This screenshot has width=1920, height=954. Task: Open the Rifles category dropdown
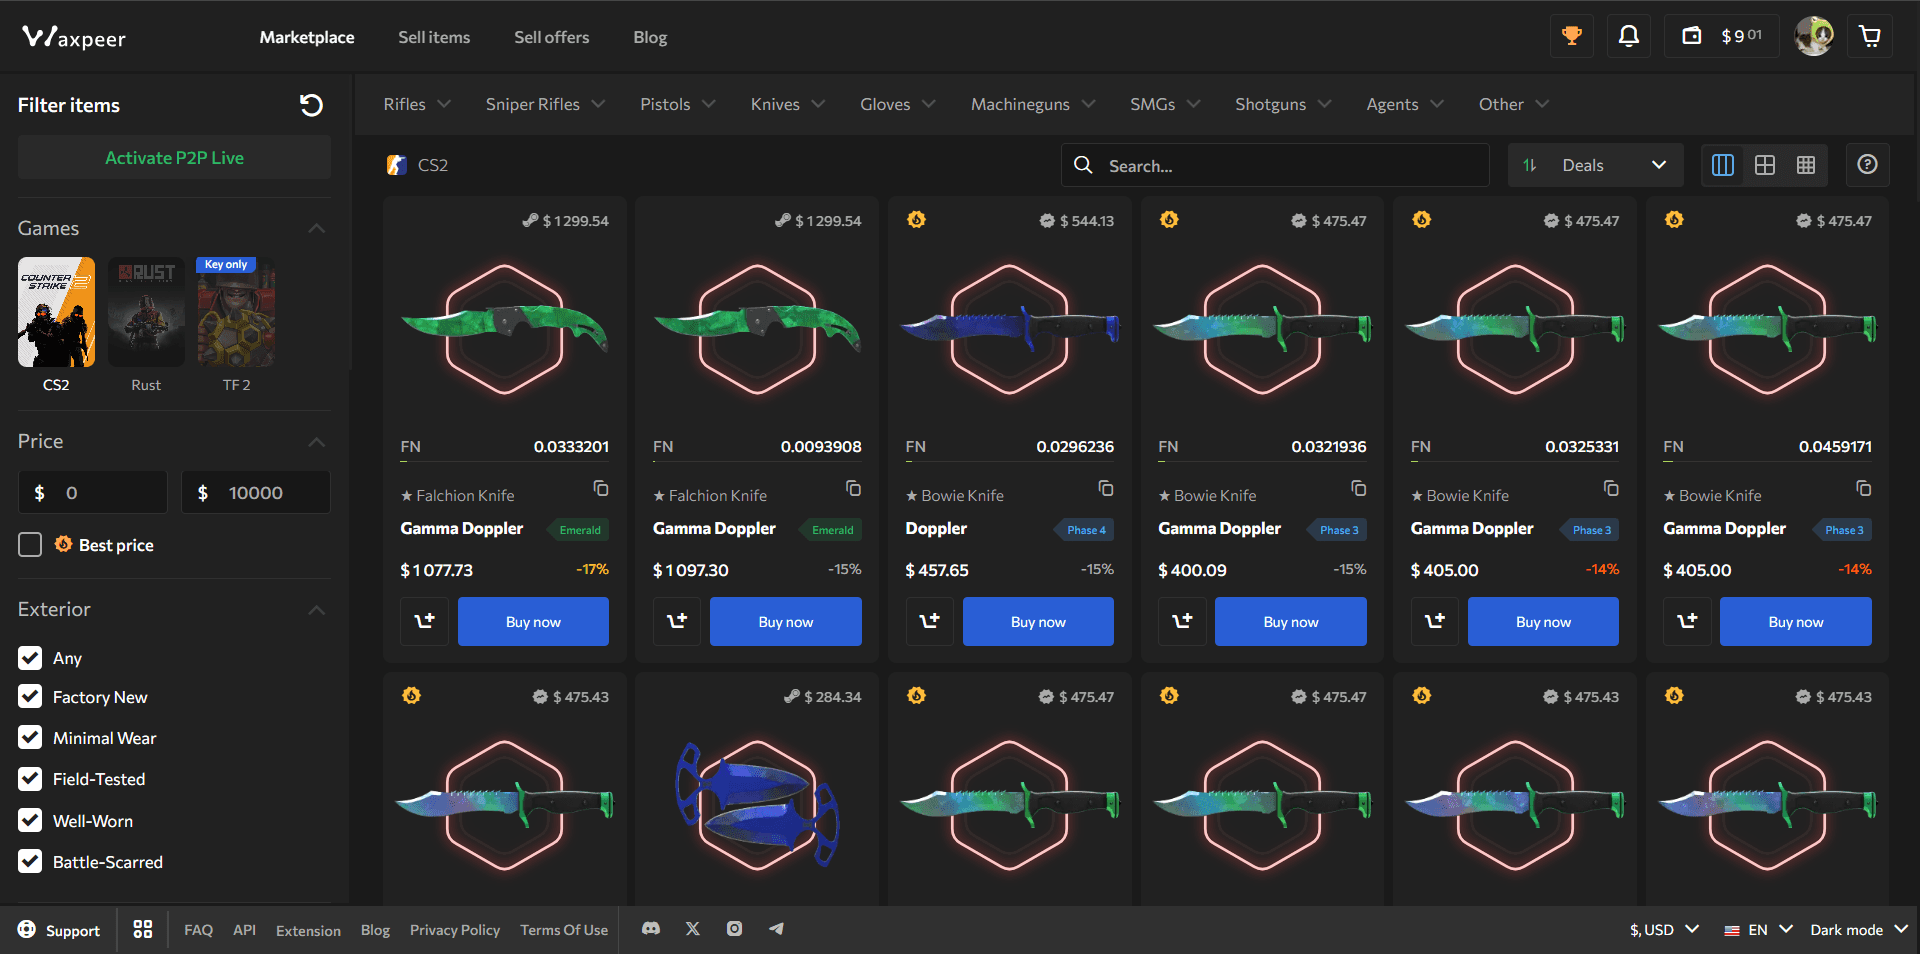417,104
